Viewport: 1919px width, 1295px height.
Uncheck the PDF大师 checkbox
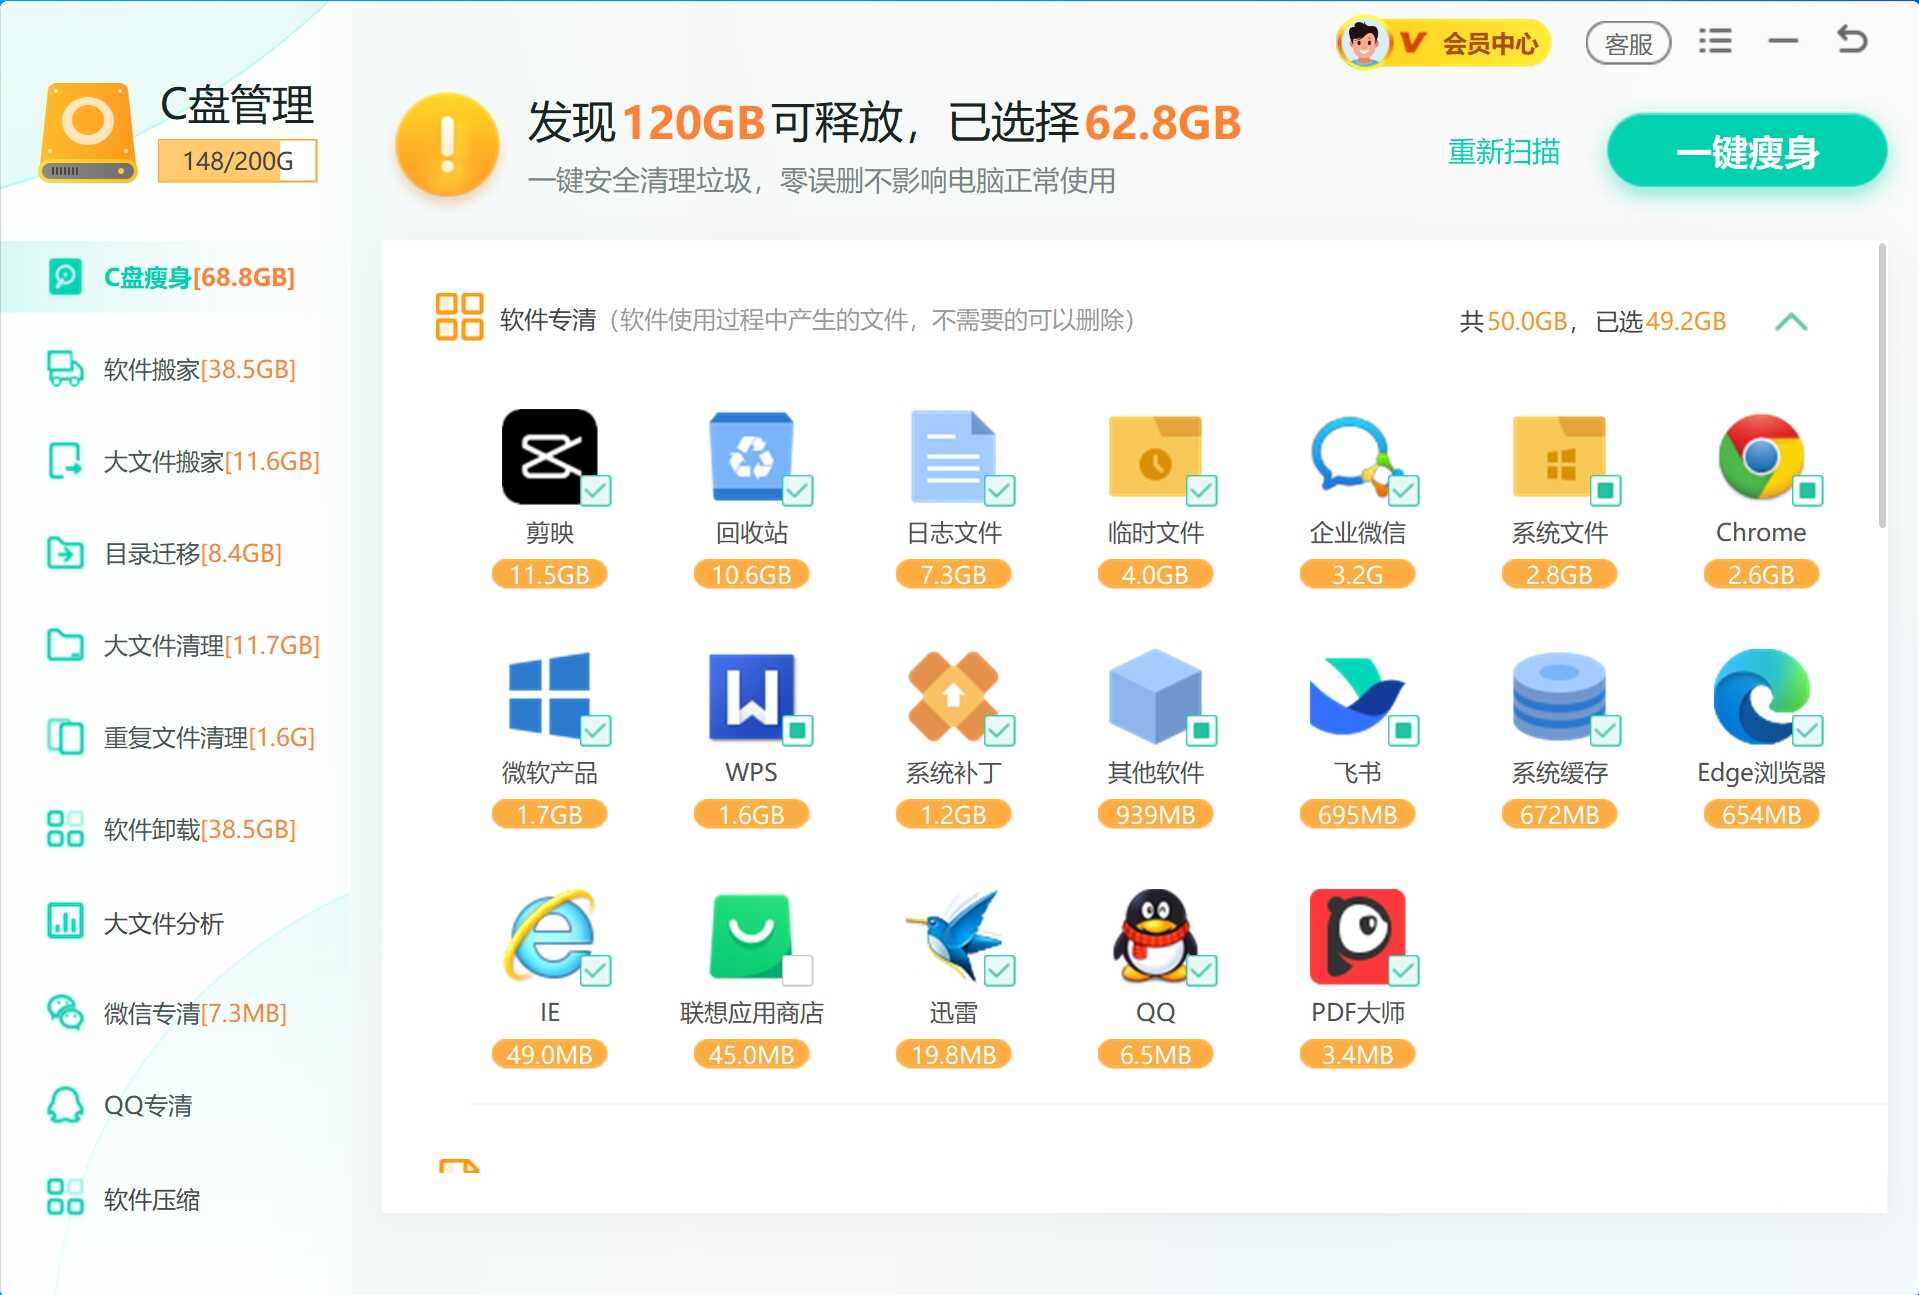[x=1404, y=971]
